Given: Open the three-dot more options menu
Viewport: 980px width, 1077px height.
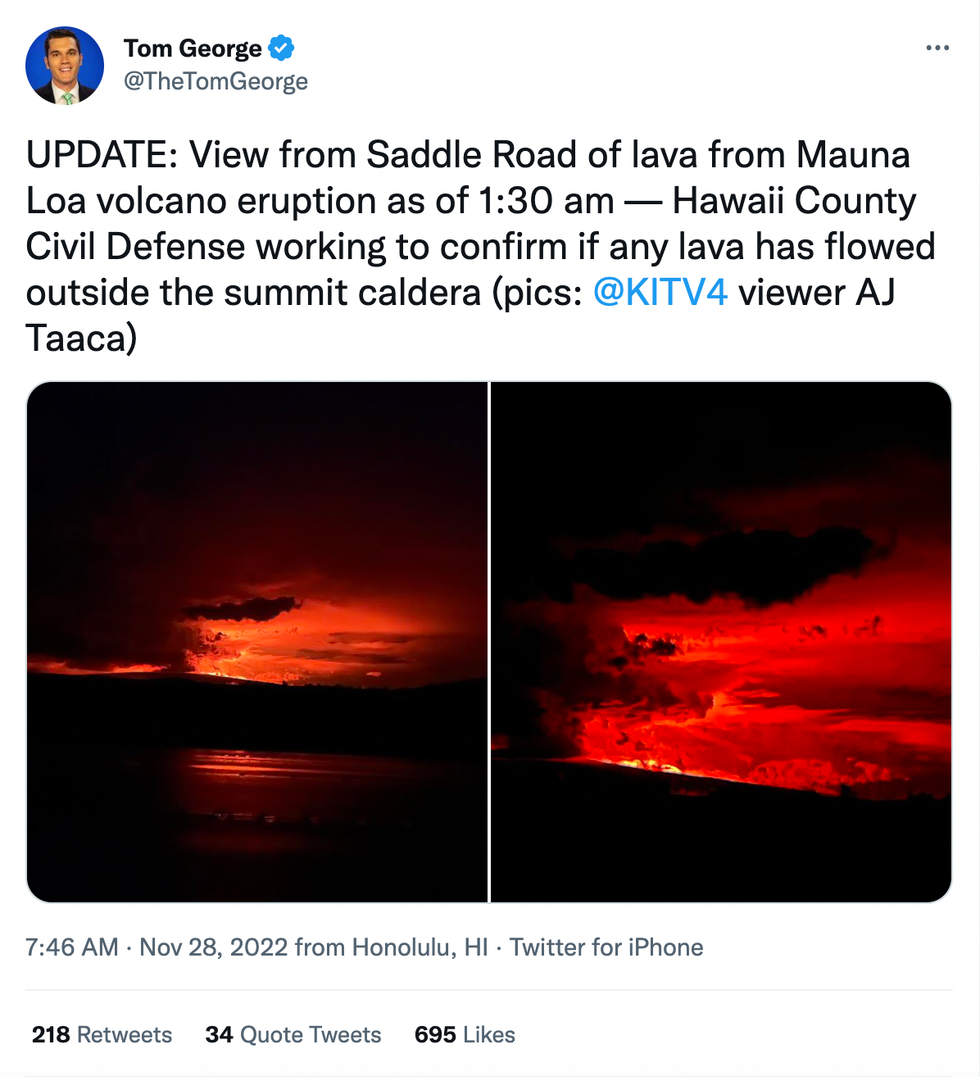Looking at the screenshot, I should 937,48.
